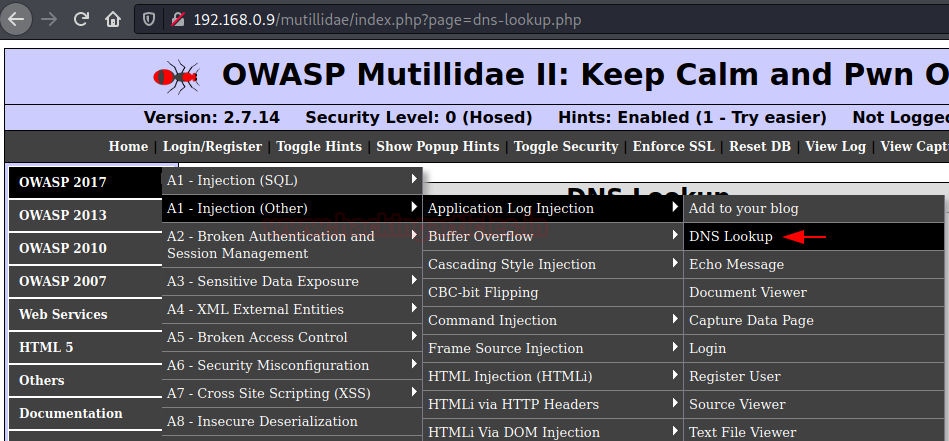Click Show Popup Hints link
949x441 pixels.
438,146
